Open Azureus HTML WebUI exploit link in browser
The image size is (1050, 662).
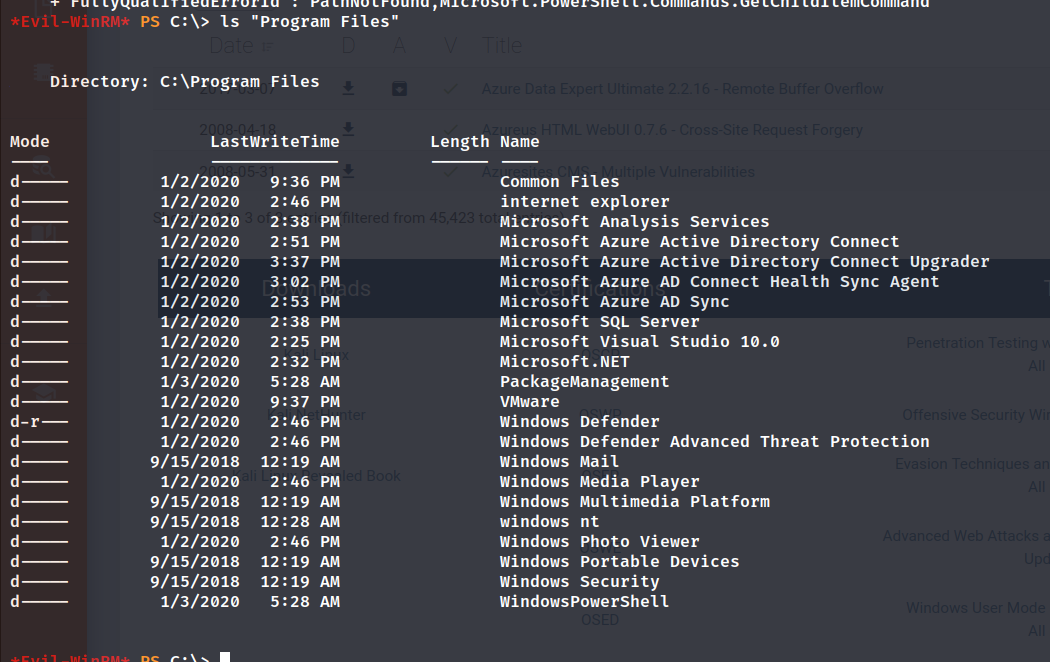pos(672,130)
